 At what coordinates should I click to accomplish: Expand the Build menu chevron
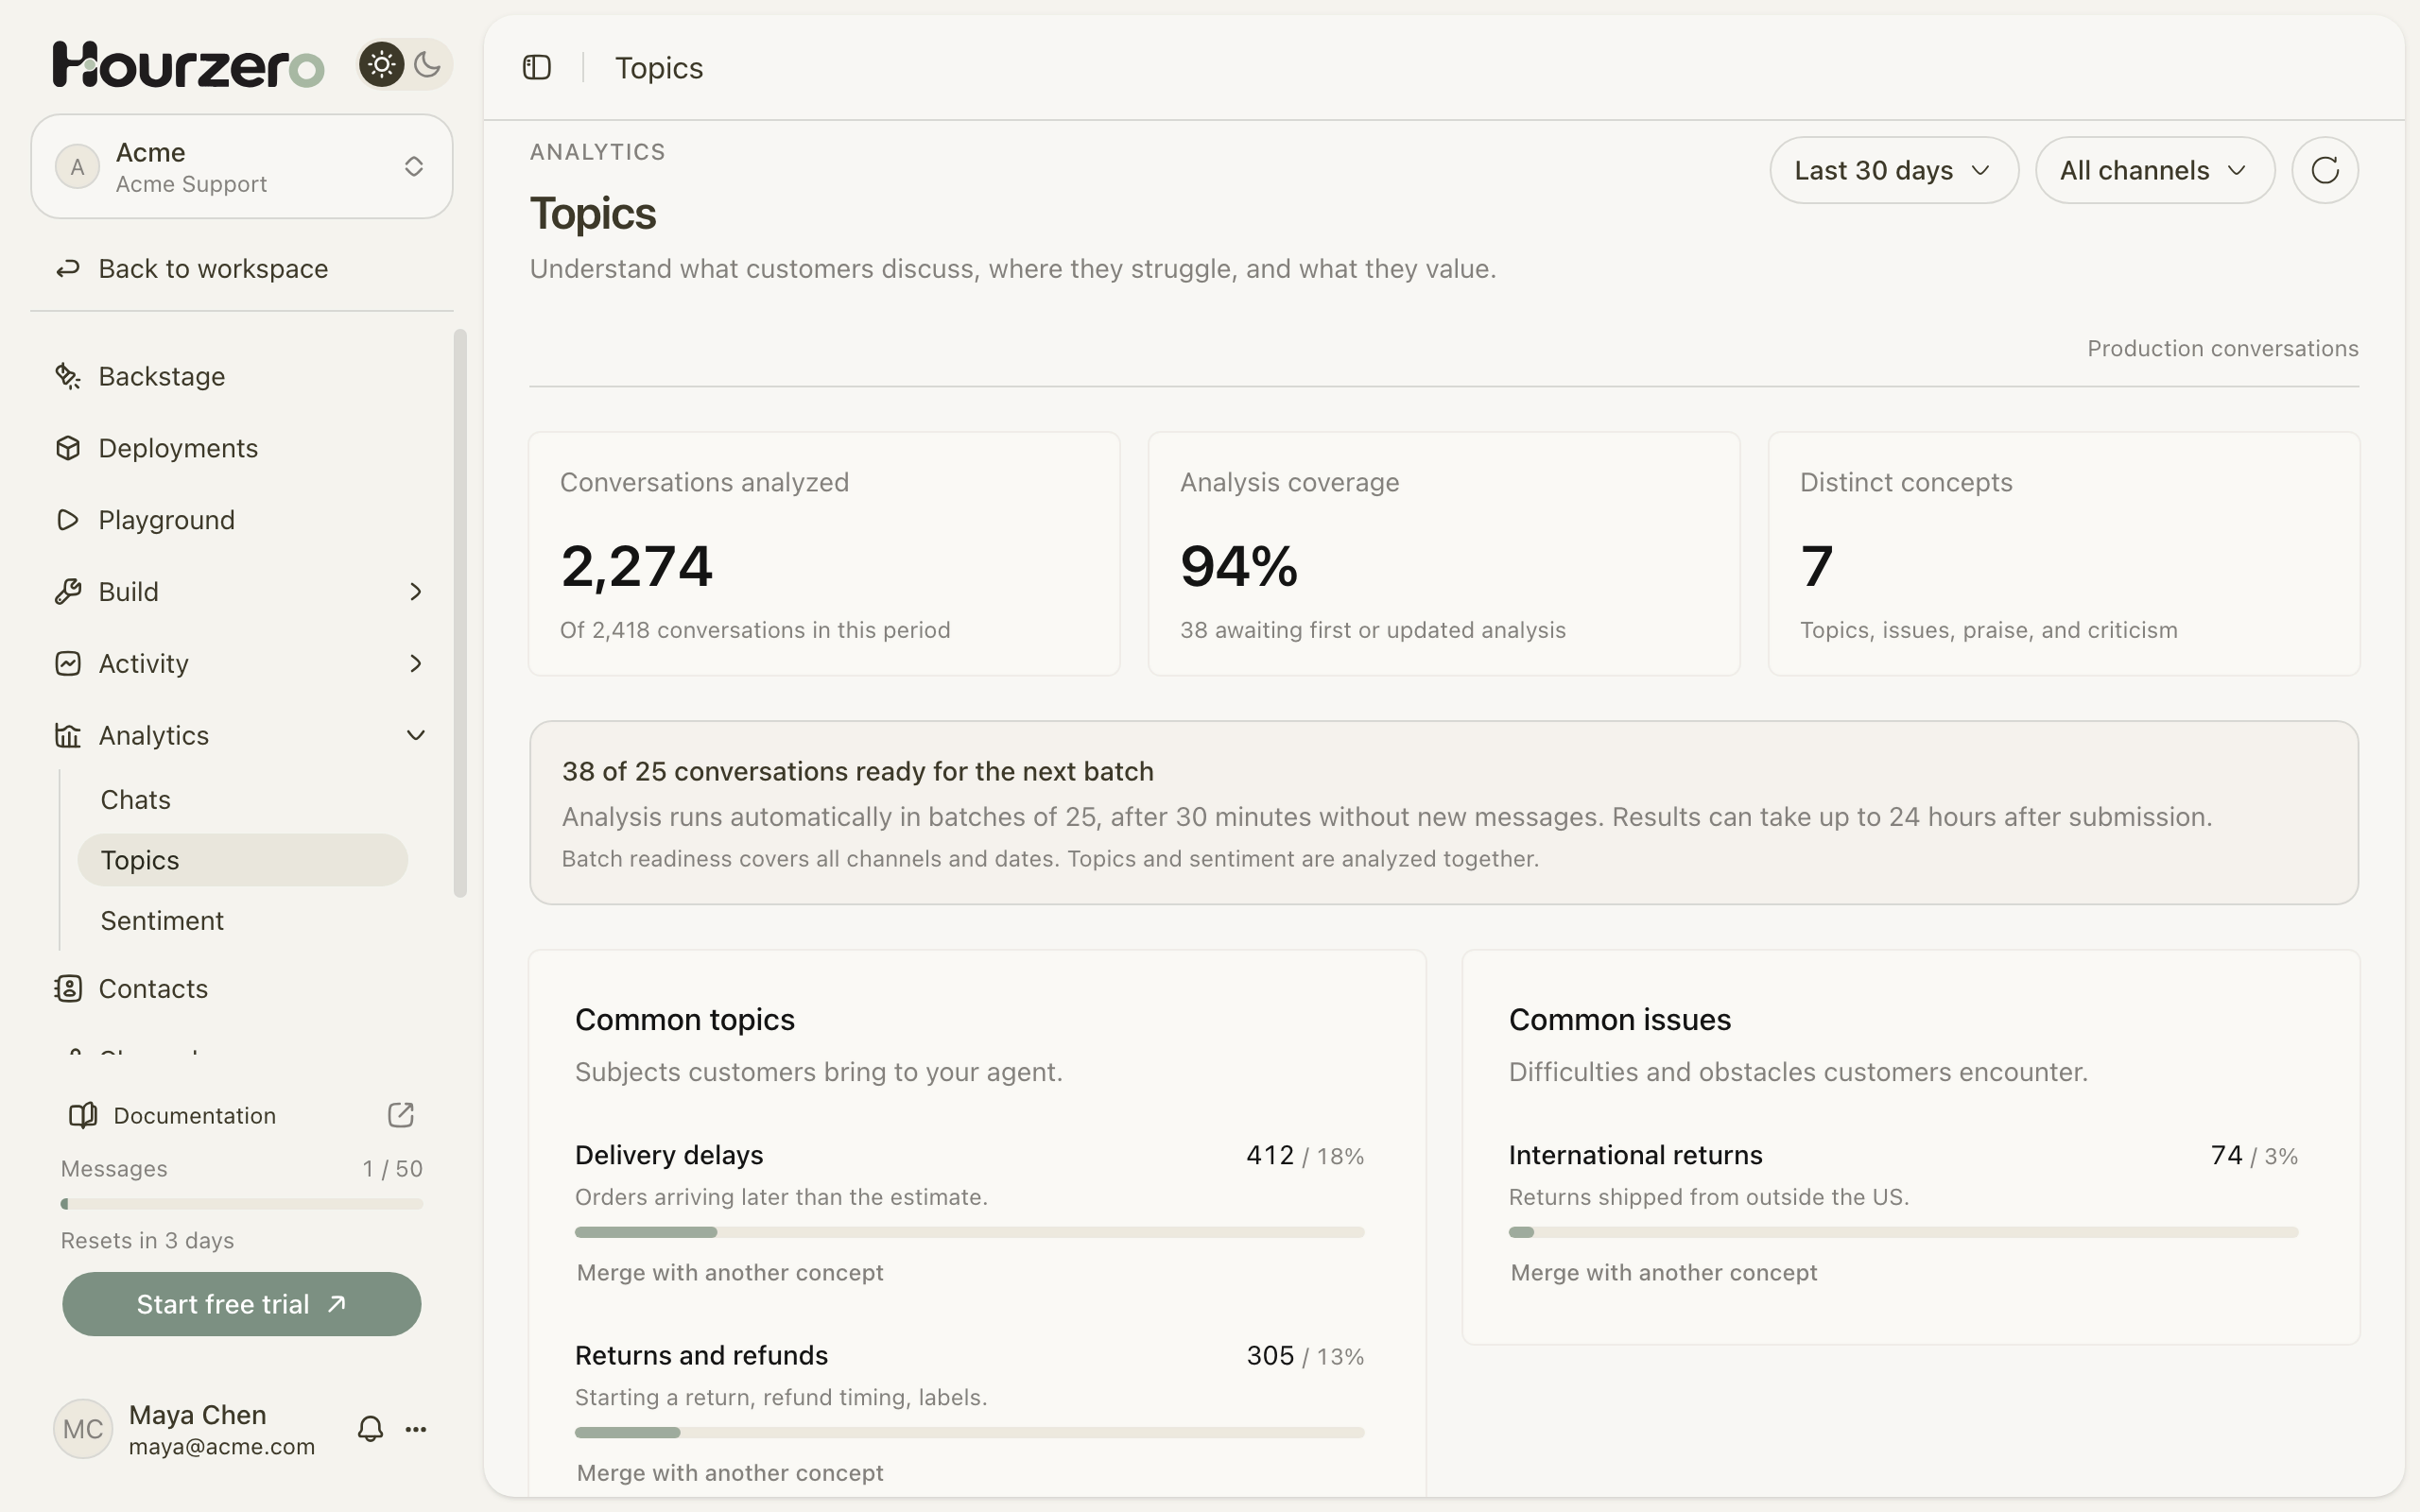coord(416,592)
